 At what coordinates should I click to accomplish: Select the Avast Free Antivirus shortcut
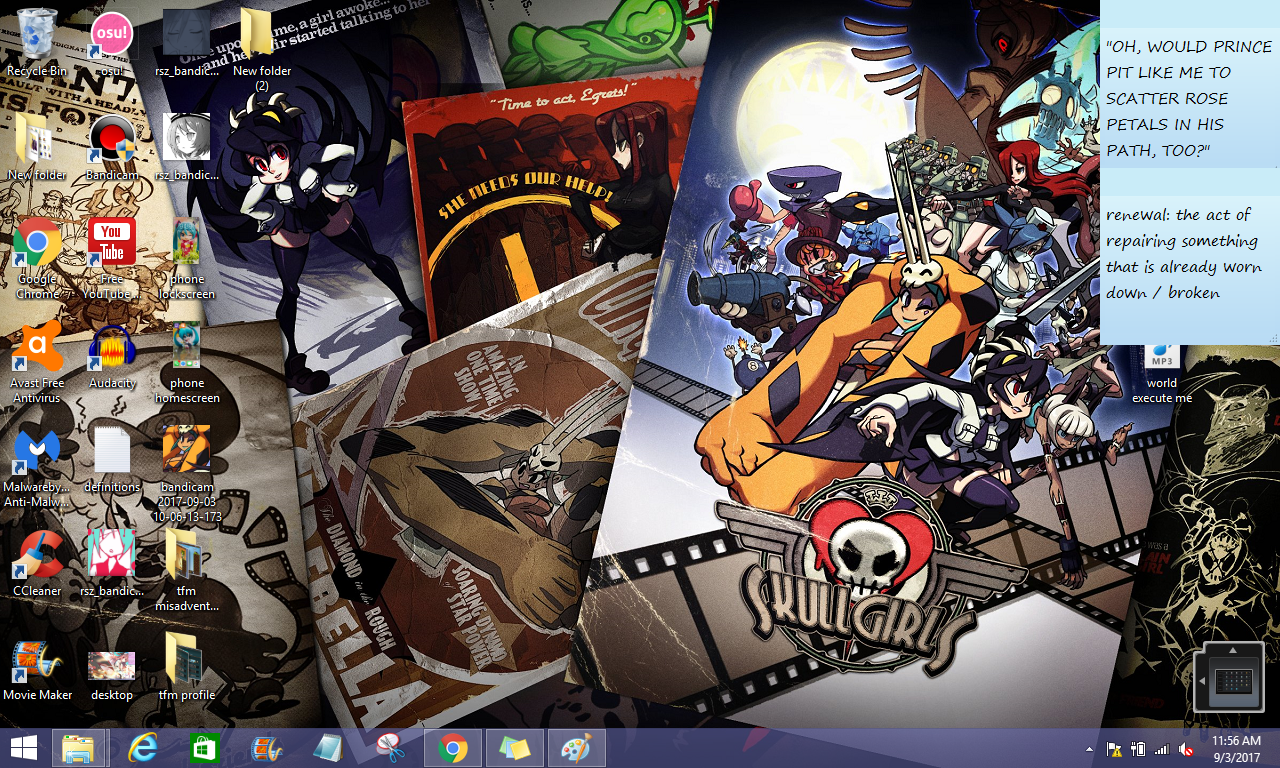click(x=37, y=361)
